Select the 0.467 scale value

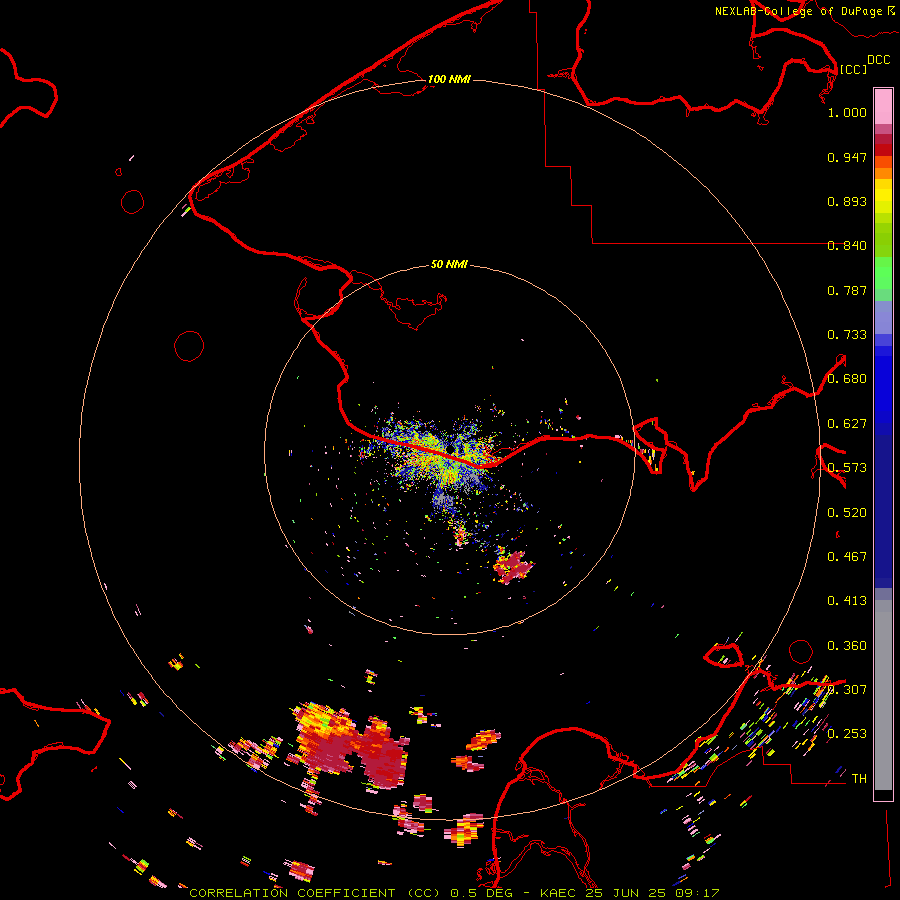point(847,557)
